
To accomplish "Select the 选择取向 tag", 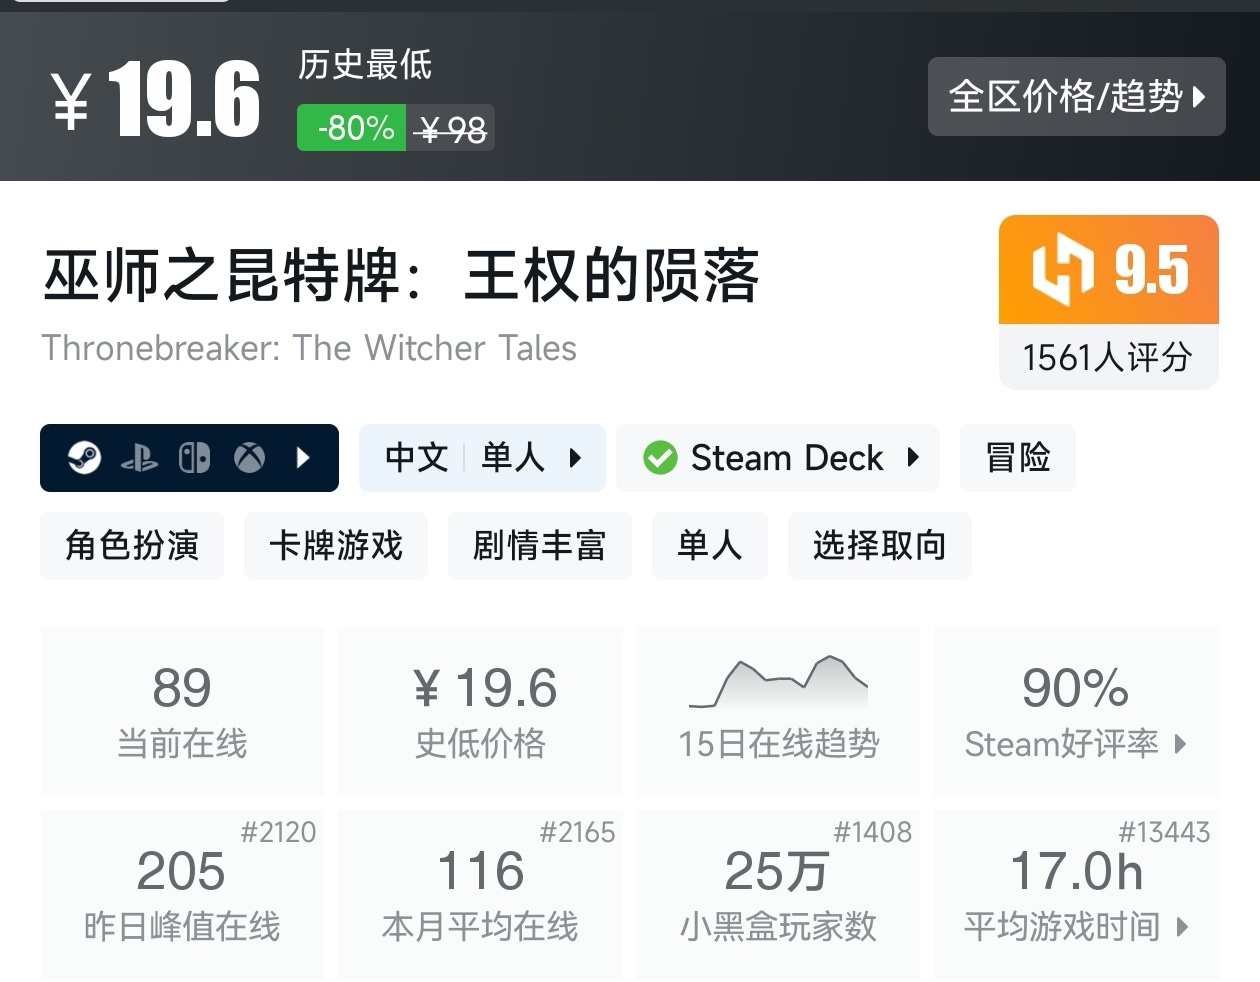I will pos(880,546).
